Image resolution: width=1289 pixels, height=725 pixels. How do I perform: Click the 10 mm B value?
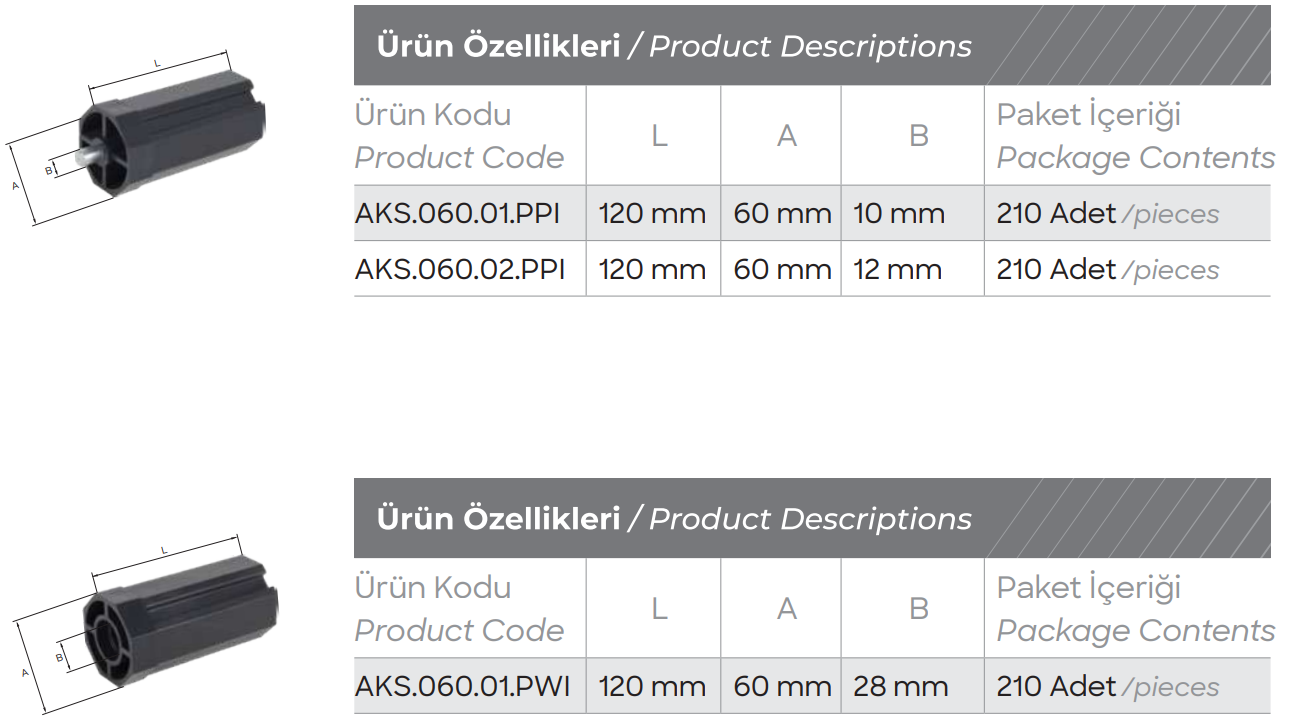pyautogui.click(x=899, y=214)
